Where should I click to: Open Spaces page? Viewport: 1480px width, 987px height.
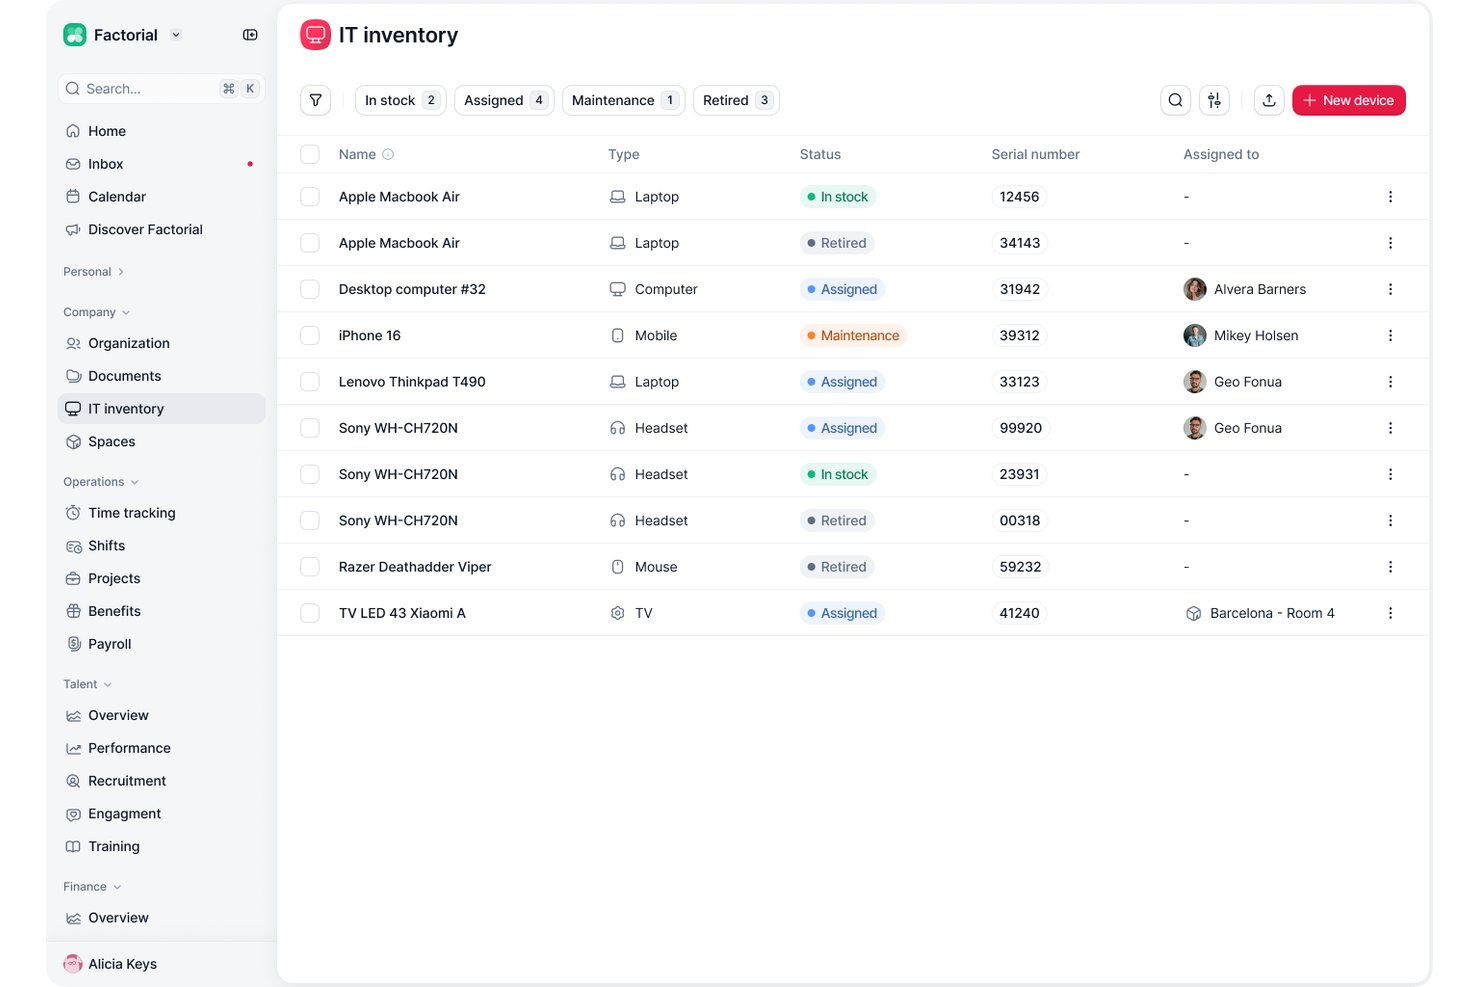pos(161,442)
